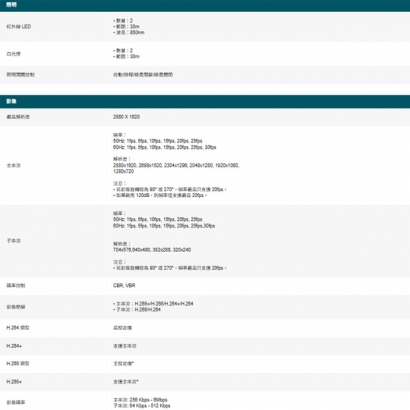Click the H.265 類型 row label
The image size is (410, 410).
pos(18,364)
